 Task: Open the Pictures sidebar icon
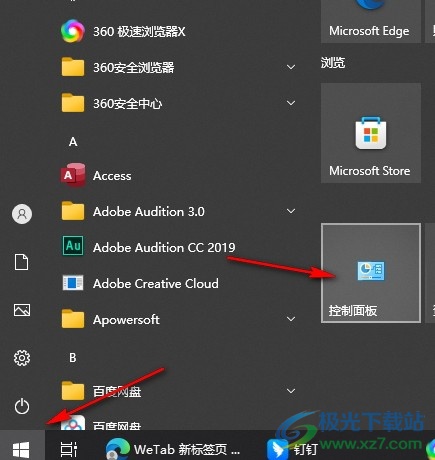(22, 310)
